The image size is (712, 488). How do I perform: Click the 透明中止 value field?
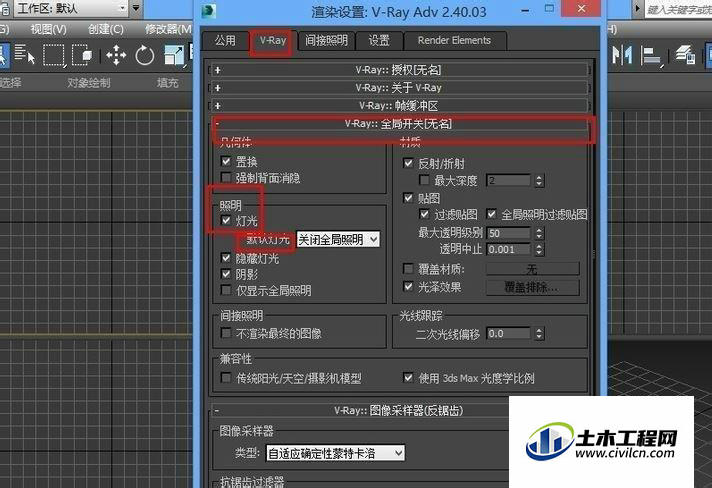508,249
